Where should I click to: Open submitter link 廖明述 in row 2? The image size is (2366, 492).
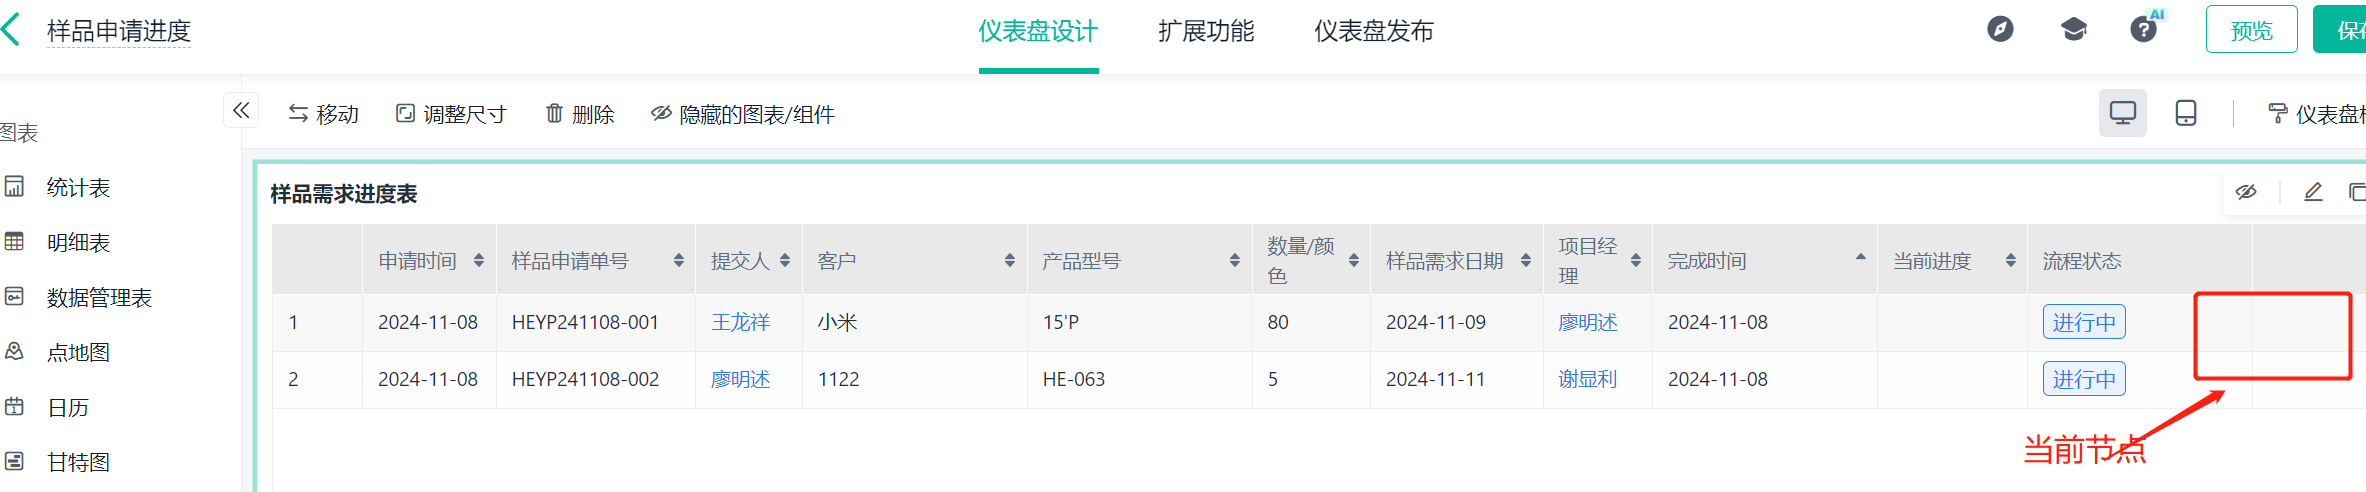pyautogui.click(x=740, y=379)
